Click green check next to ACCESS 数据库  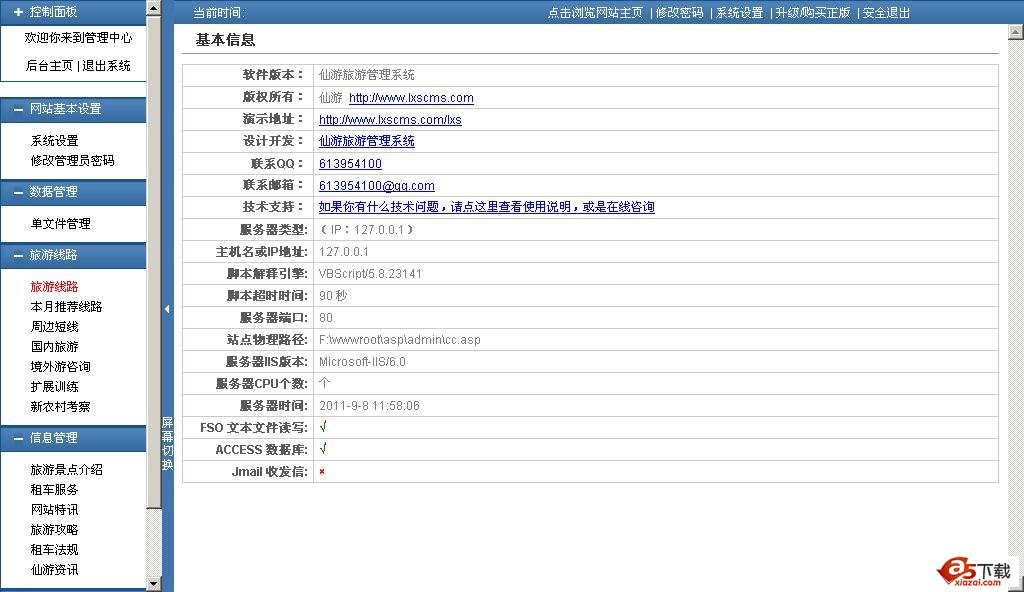pos(323,449)
